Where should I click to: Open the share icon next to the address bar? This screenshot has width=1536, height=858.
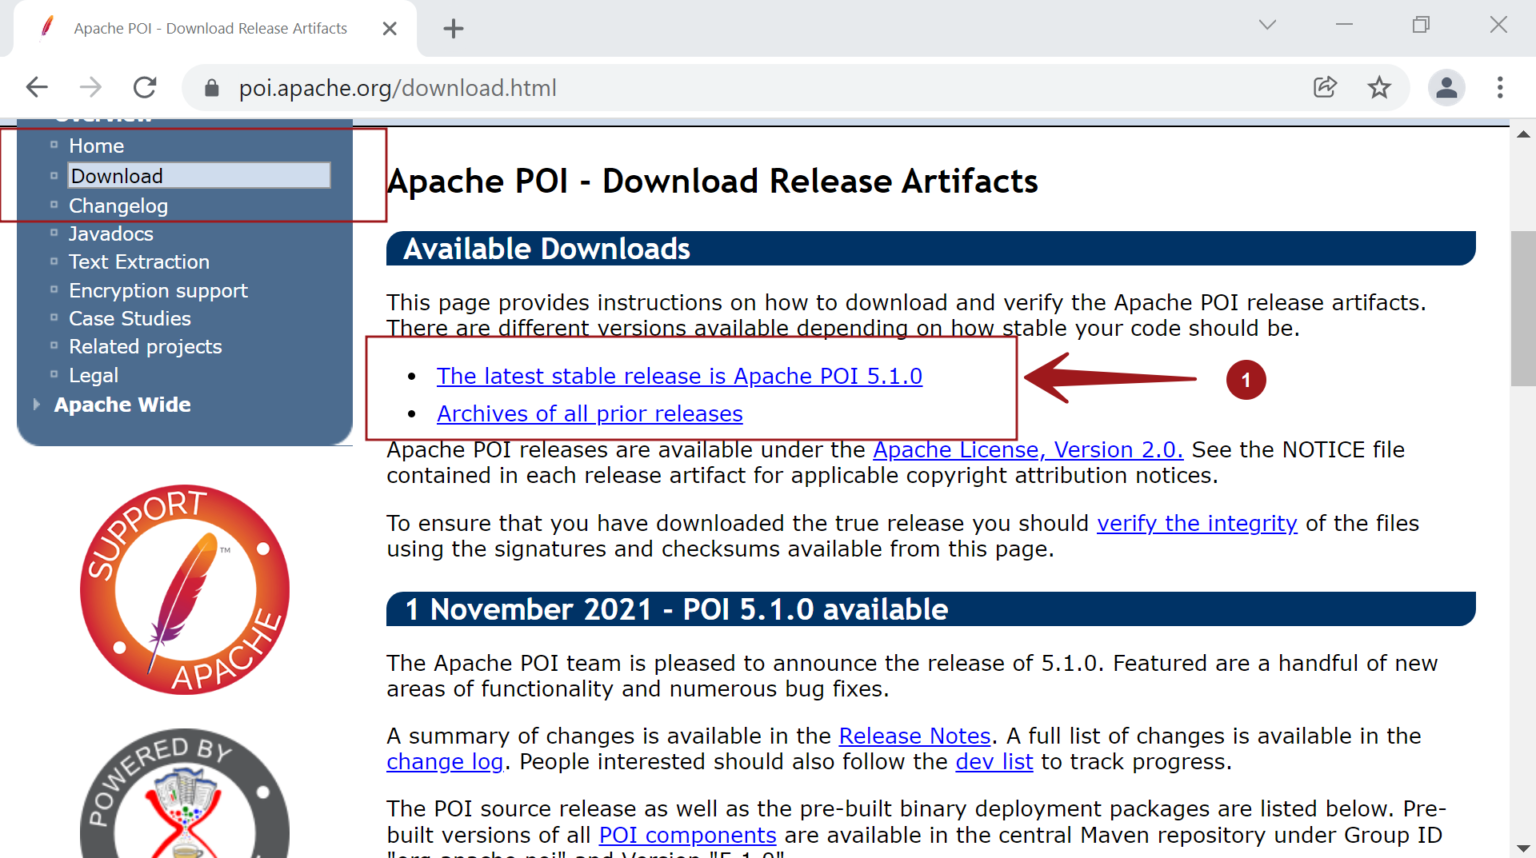(x=1325, y=88)
